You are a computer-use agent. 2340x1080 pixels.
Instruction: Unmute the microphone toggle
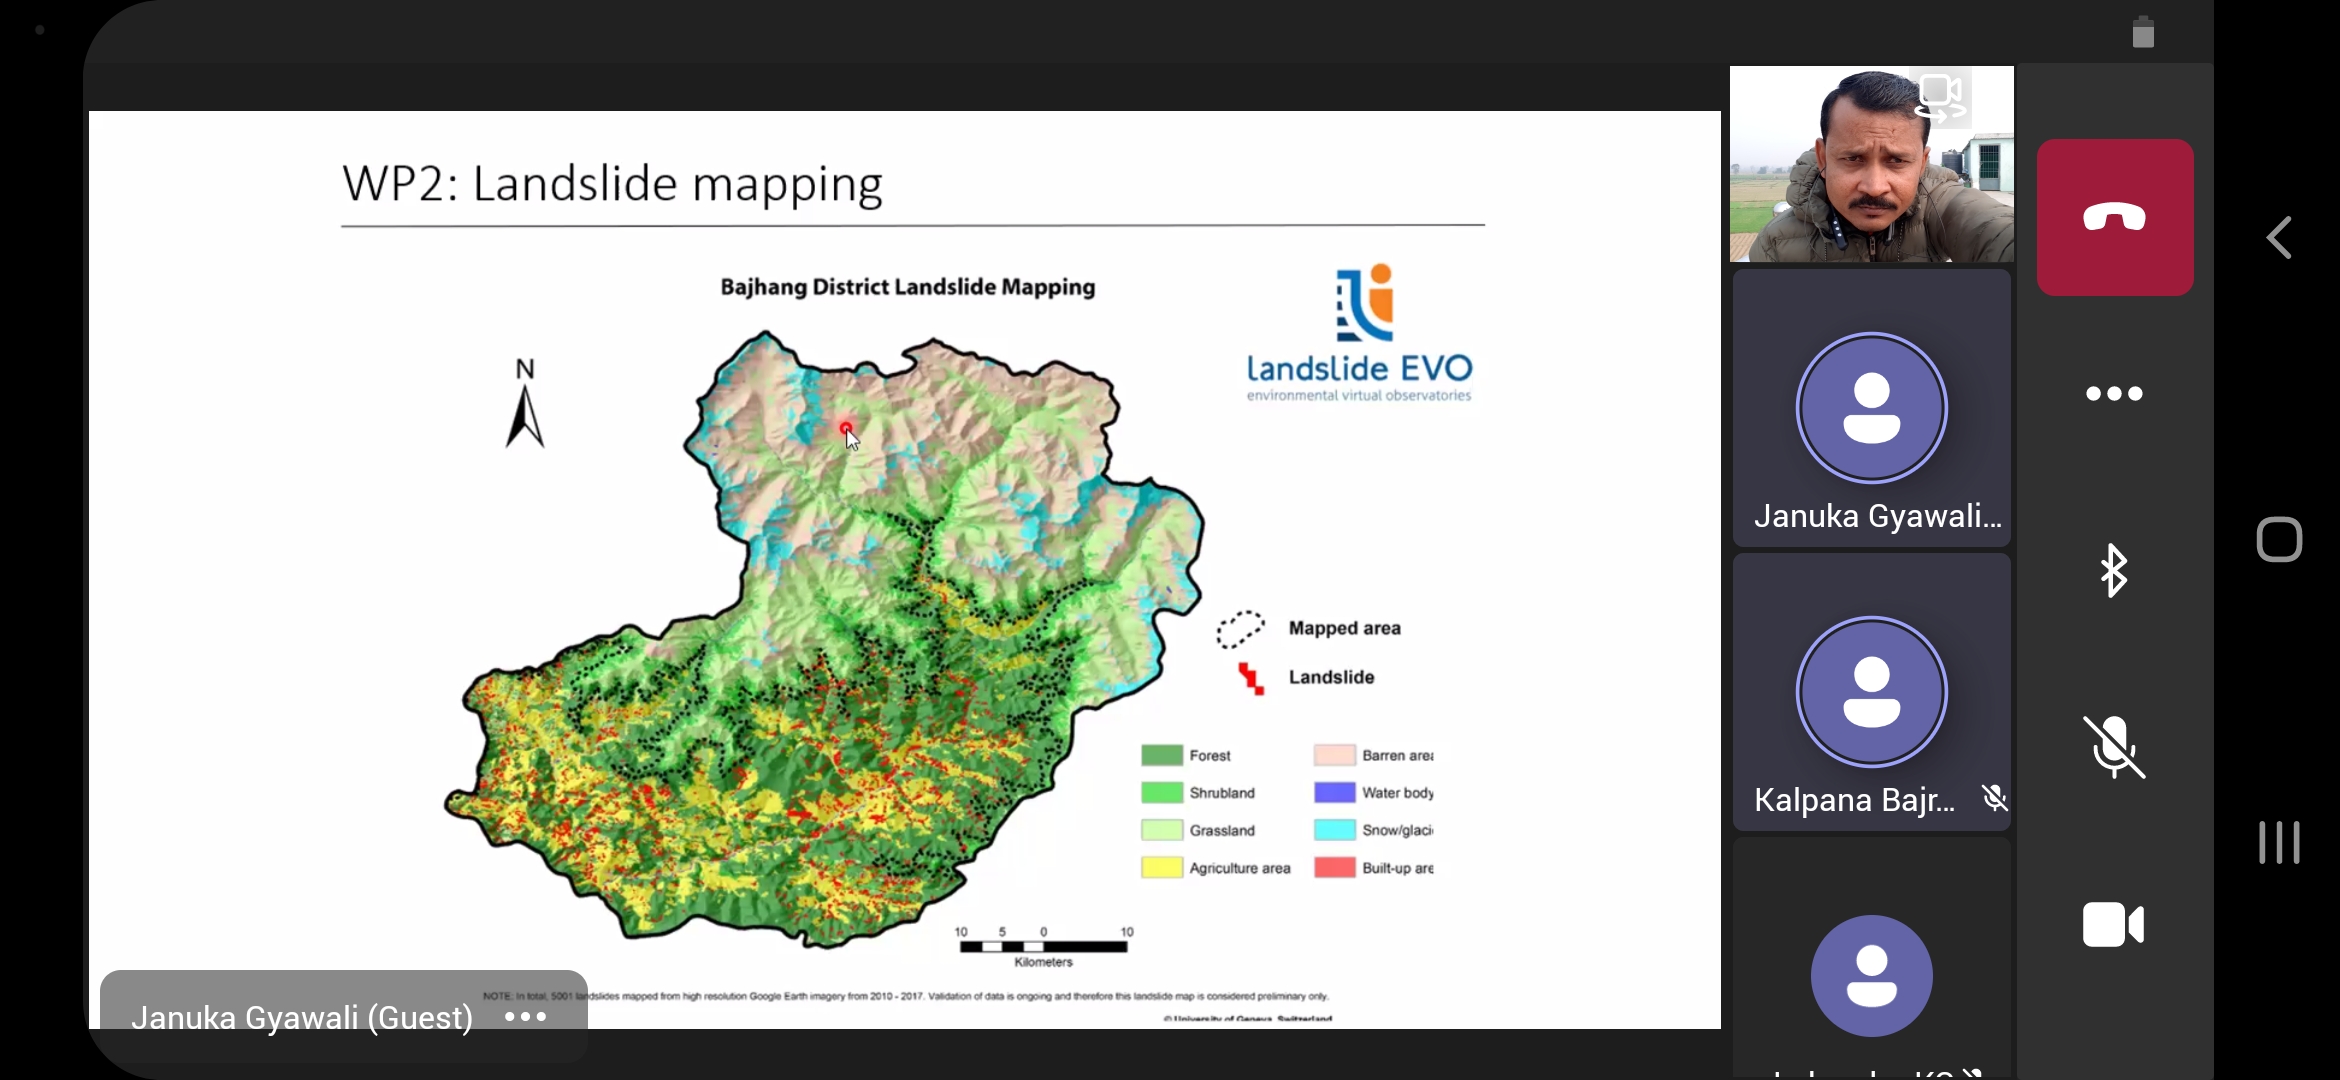(x=2114, y=747)
